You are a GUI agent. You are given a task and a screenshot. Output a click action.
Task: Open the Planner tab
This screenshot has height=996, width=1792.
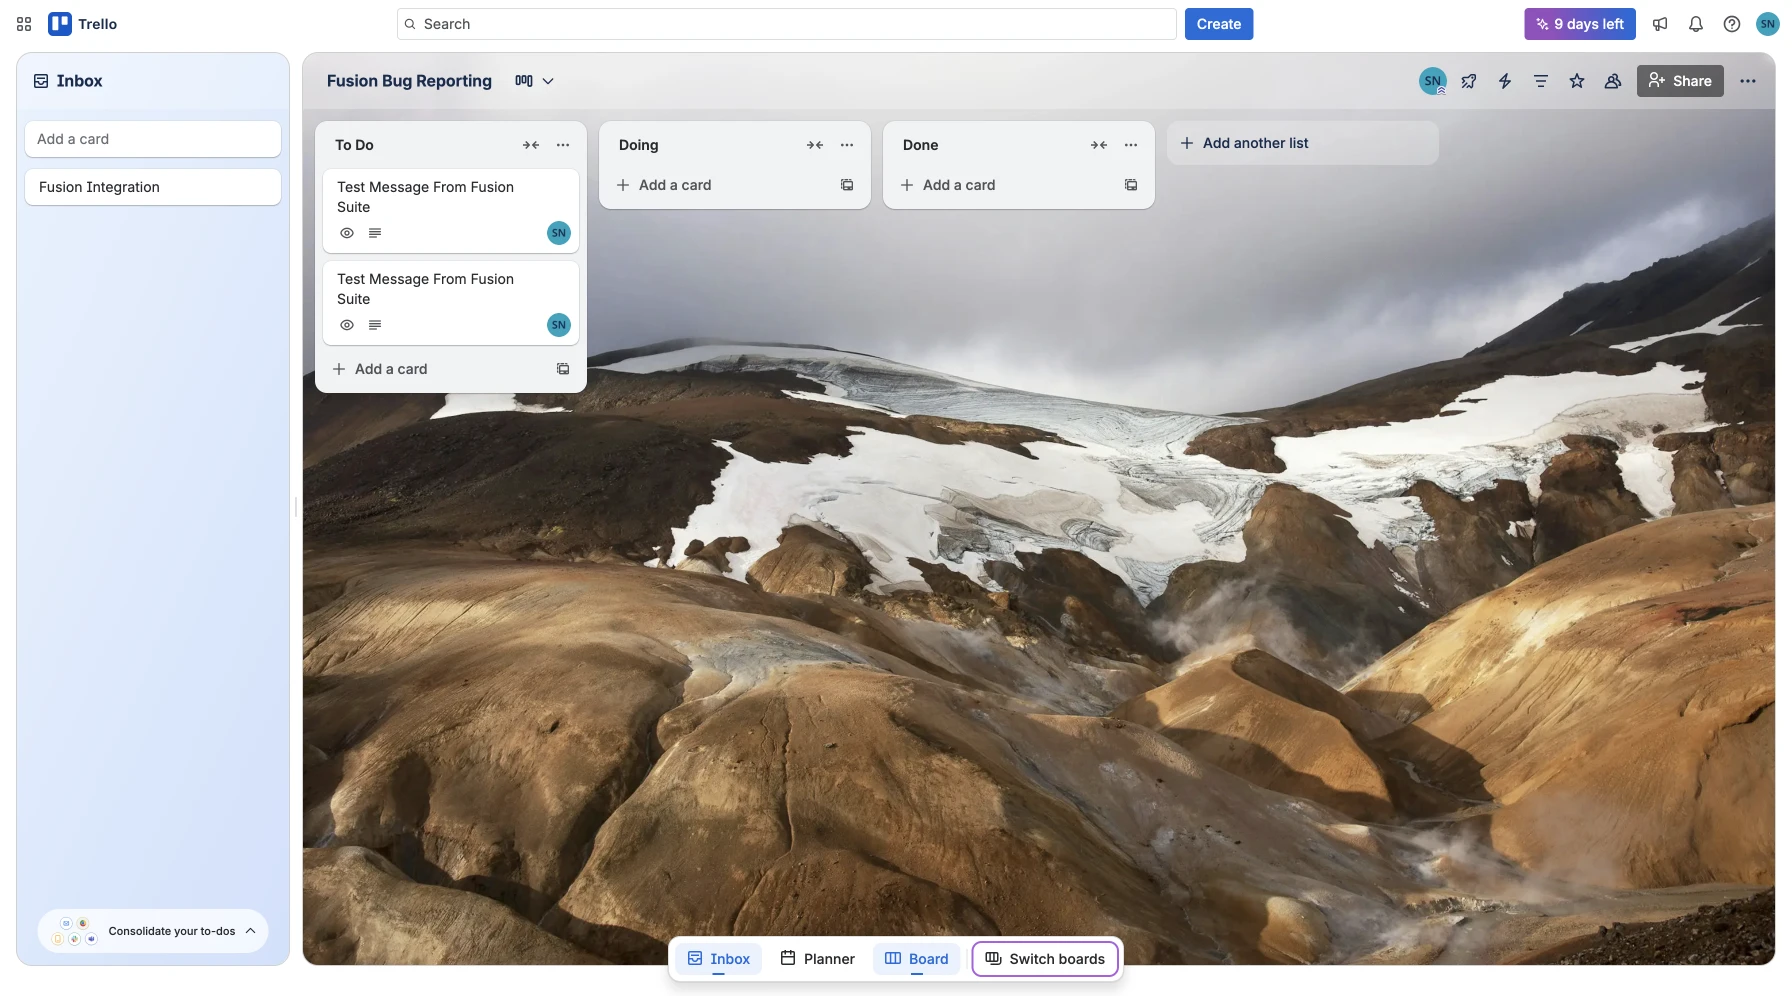click(817, 959)
